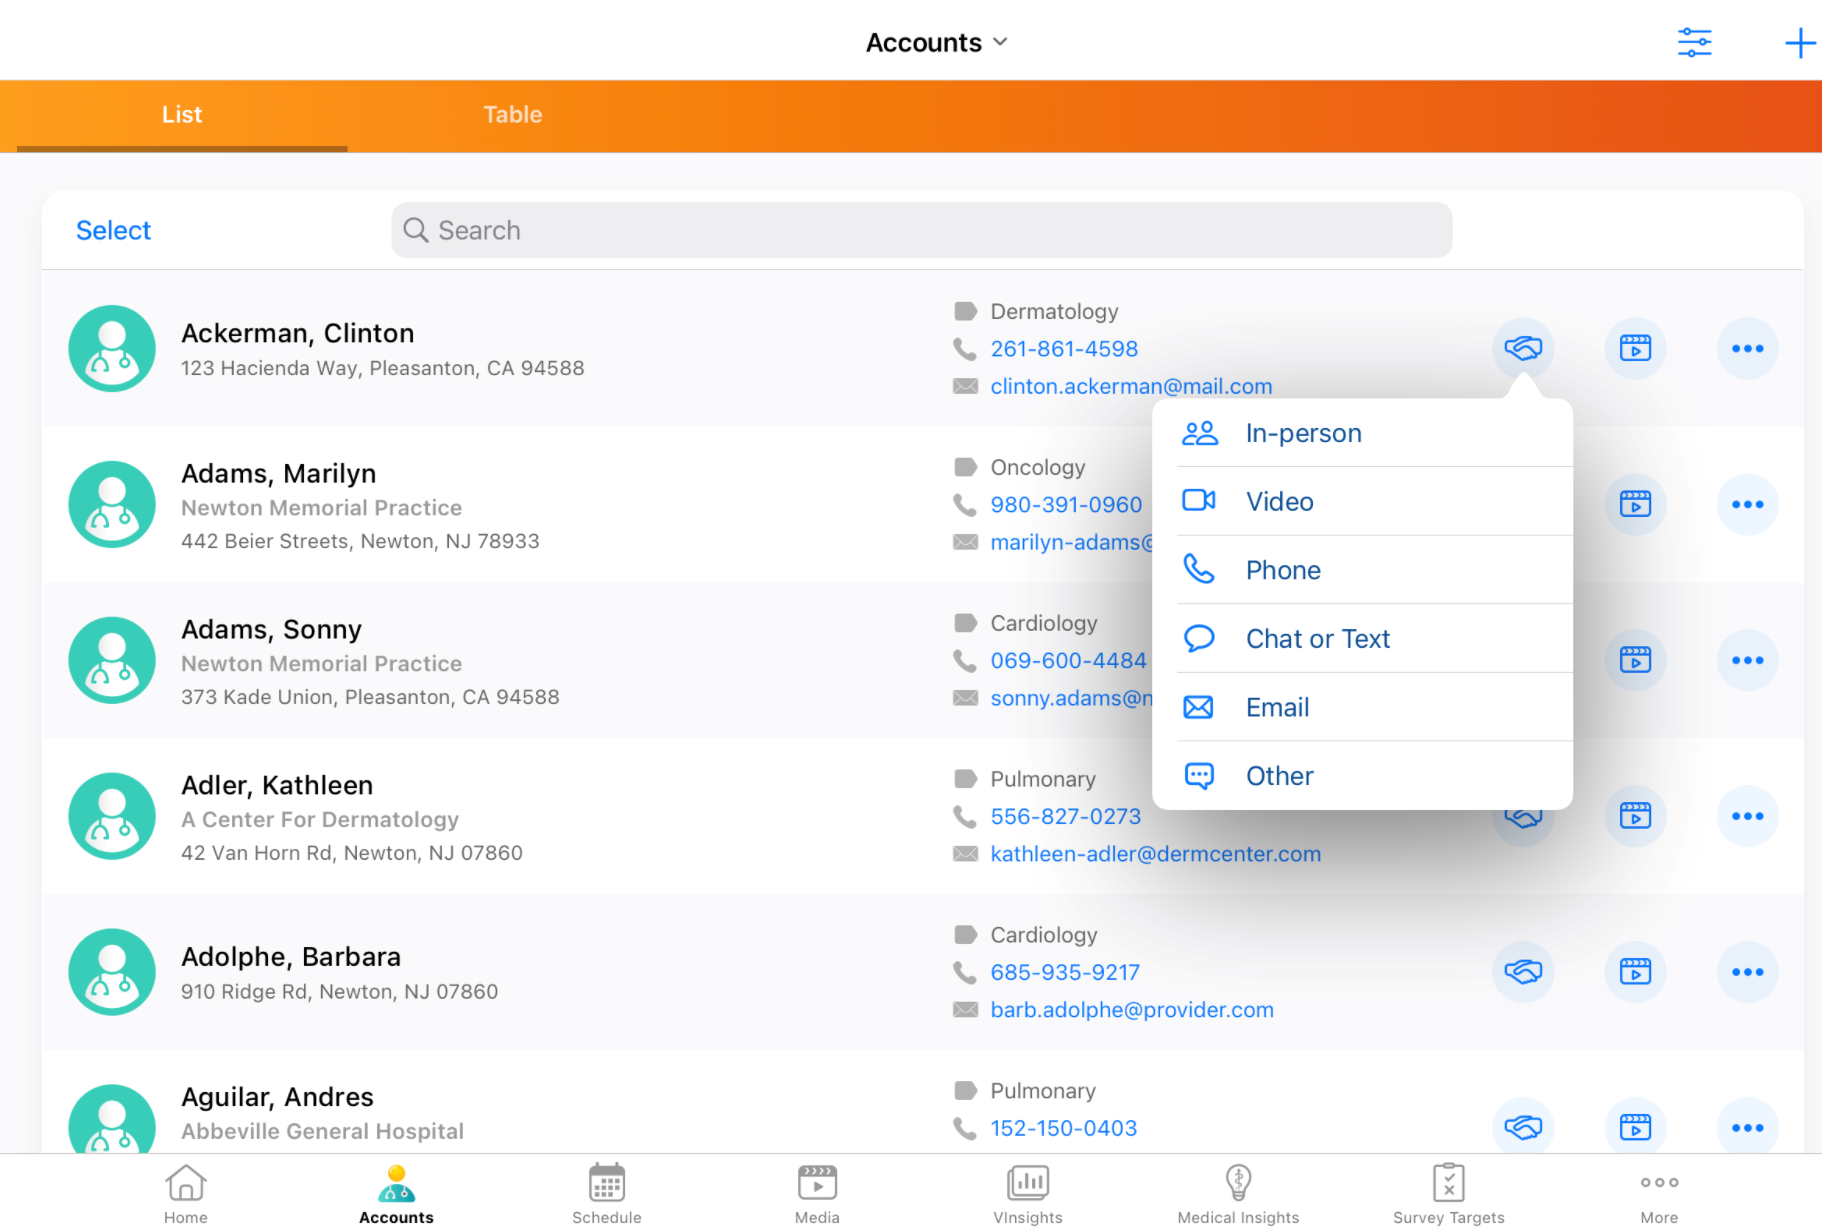Call Ackerman's phone number 261-861-4598
This screenshot has height=1230, width=1822.
point(1063,349)
